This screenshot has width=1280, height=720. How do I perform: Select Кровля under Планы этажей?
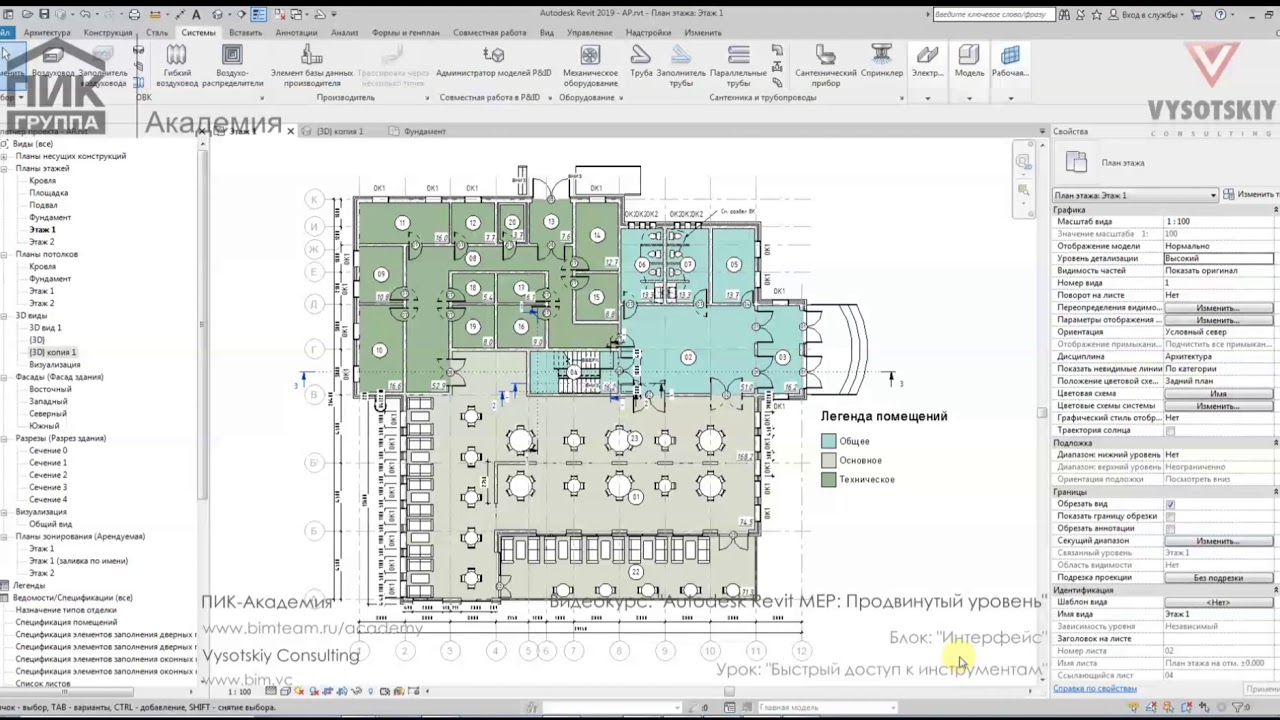point(42,181)
